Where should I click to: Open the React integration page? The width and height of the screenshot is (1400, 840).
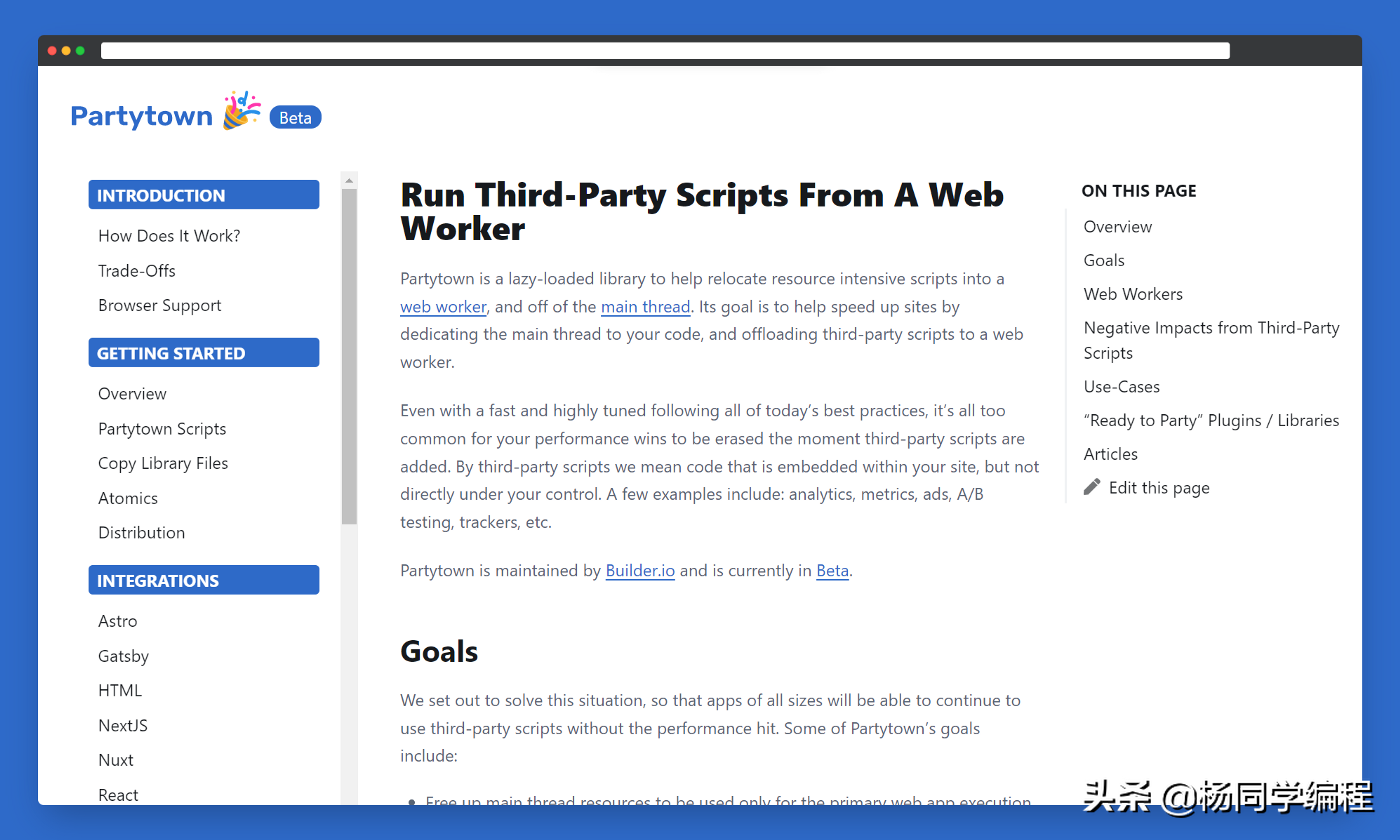[x=118, y=795]
